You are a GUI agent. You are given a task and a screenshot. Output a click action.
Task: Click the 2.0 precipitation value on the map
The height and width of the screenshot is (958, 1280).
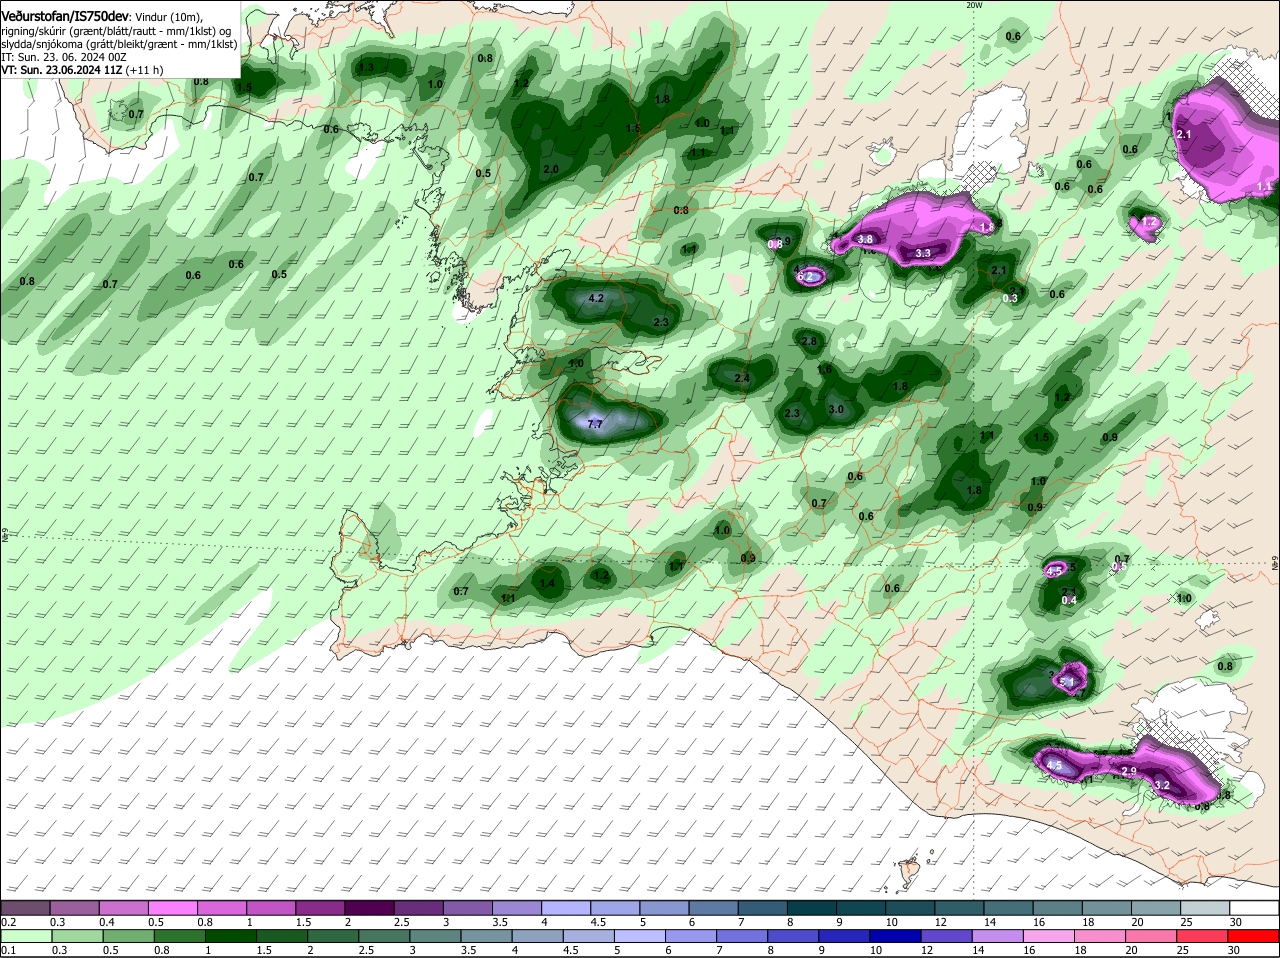pyautogui.click(x=551, y=170)
